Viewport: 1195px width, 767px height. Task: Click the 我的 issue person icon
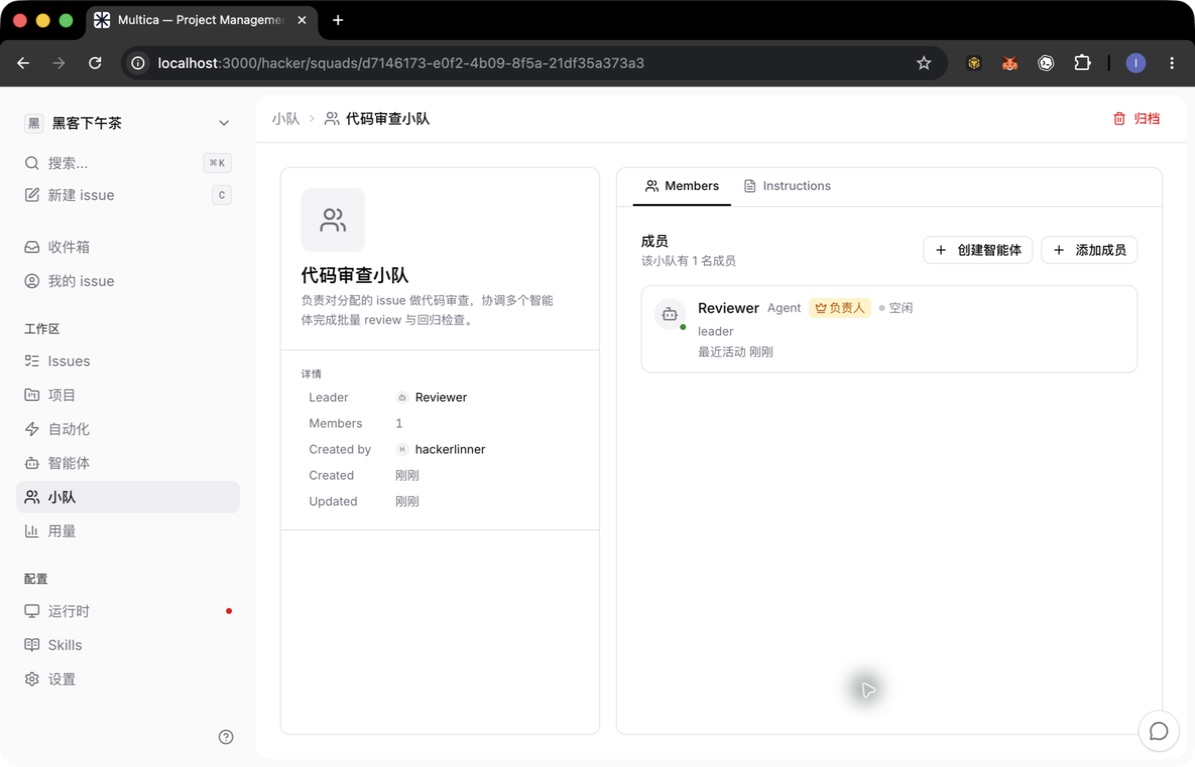pos(31,281)
